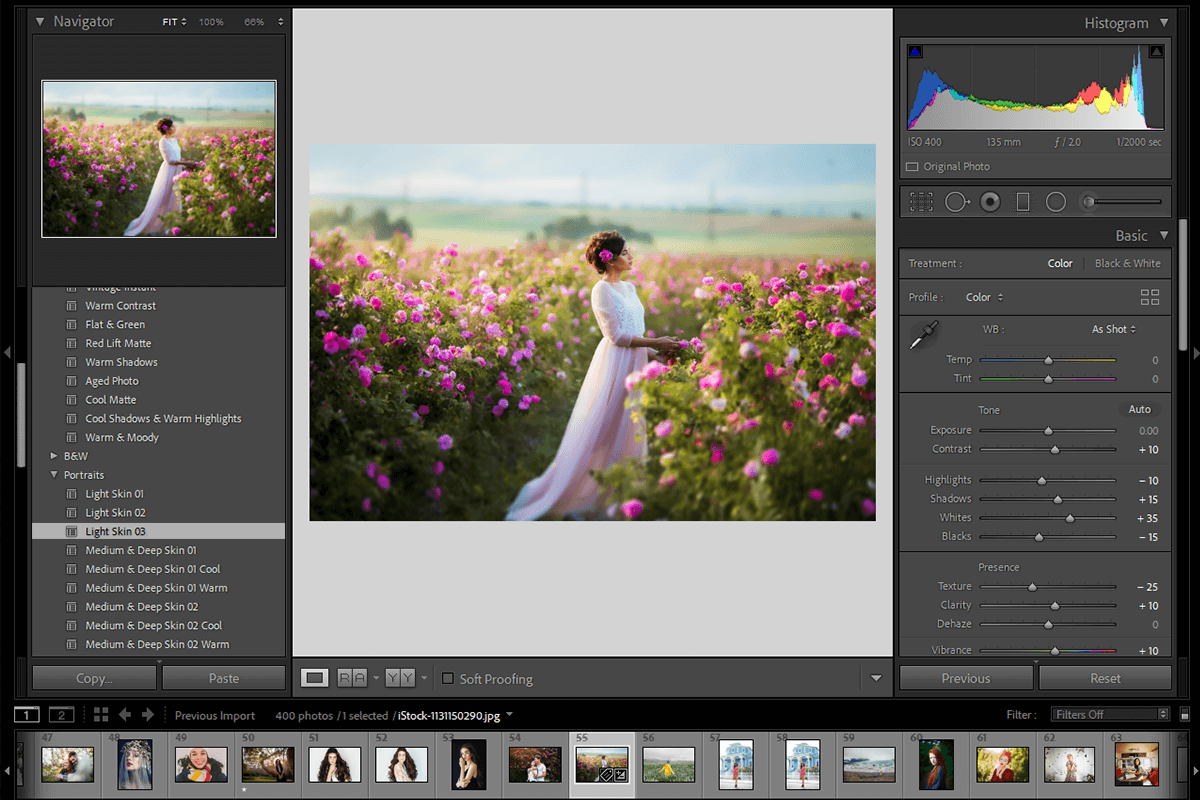Collapse the Basic panel
The height and width of the screenshot is (800, 1200).
1164,236
